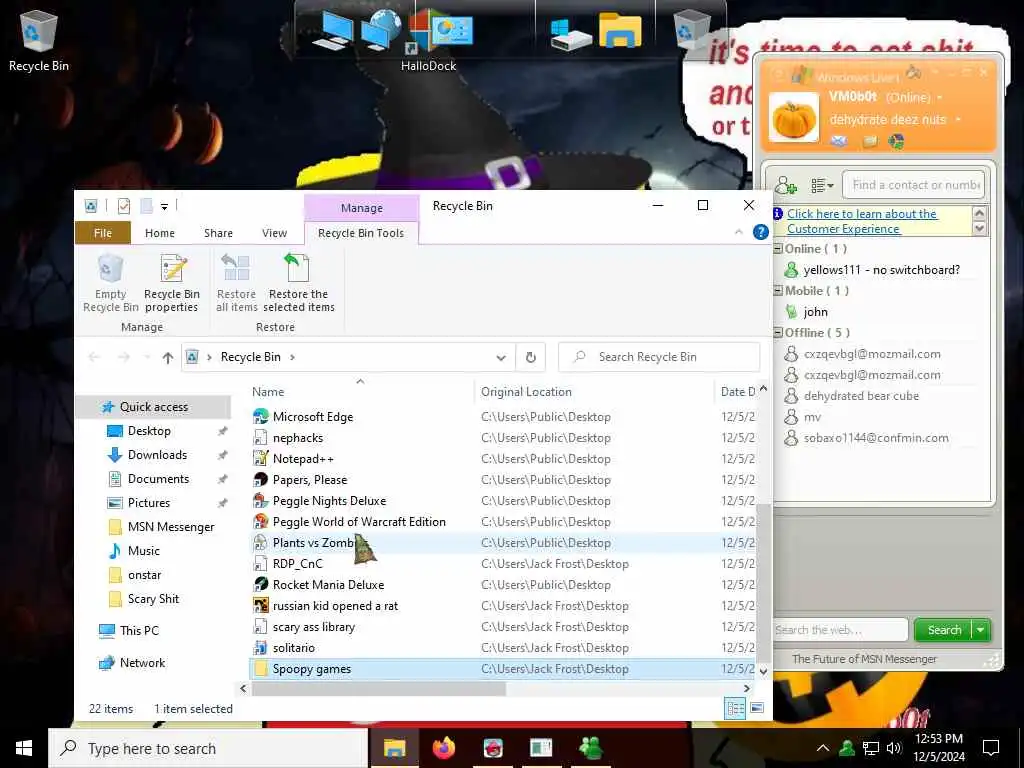This screenshot has height=768, width=1024.
Task: Click VM0b0t pumpkin display picture
Action: tap(794, 118)
